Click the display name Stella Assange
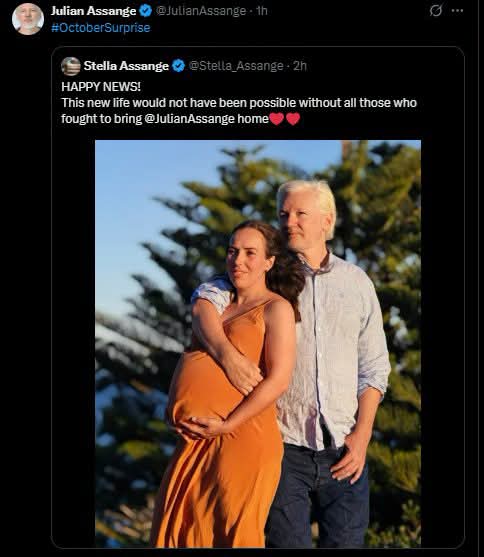The height and width of the screenshot is (557, 484). pos(126,66)
